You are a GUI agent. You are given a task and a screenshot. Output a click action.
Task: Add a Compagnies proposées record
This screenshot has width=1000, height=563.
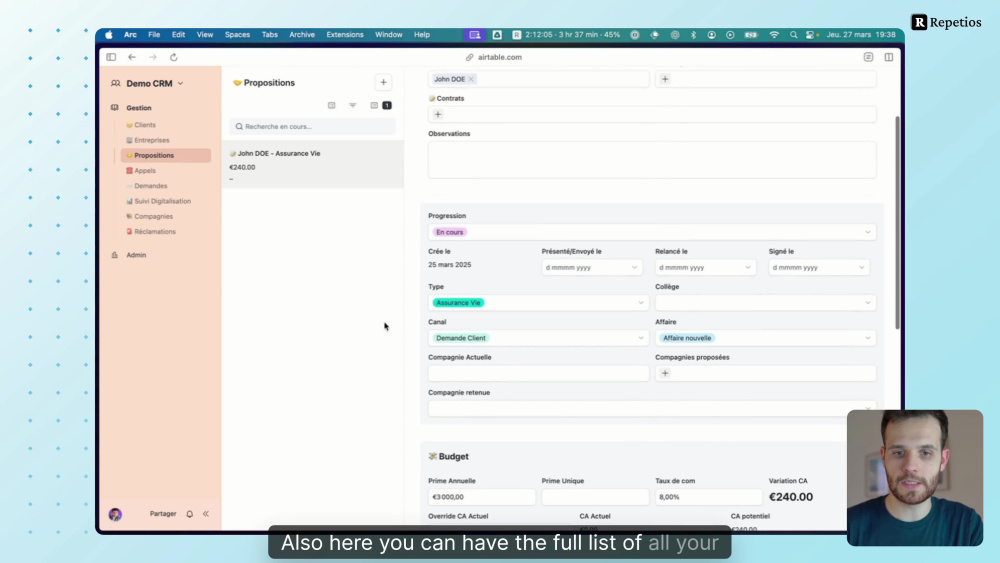click(665, 373)
